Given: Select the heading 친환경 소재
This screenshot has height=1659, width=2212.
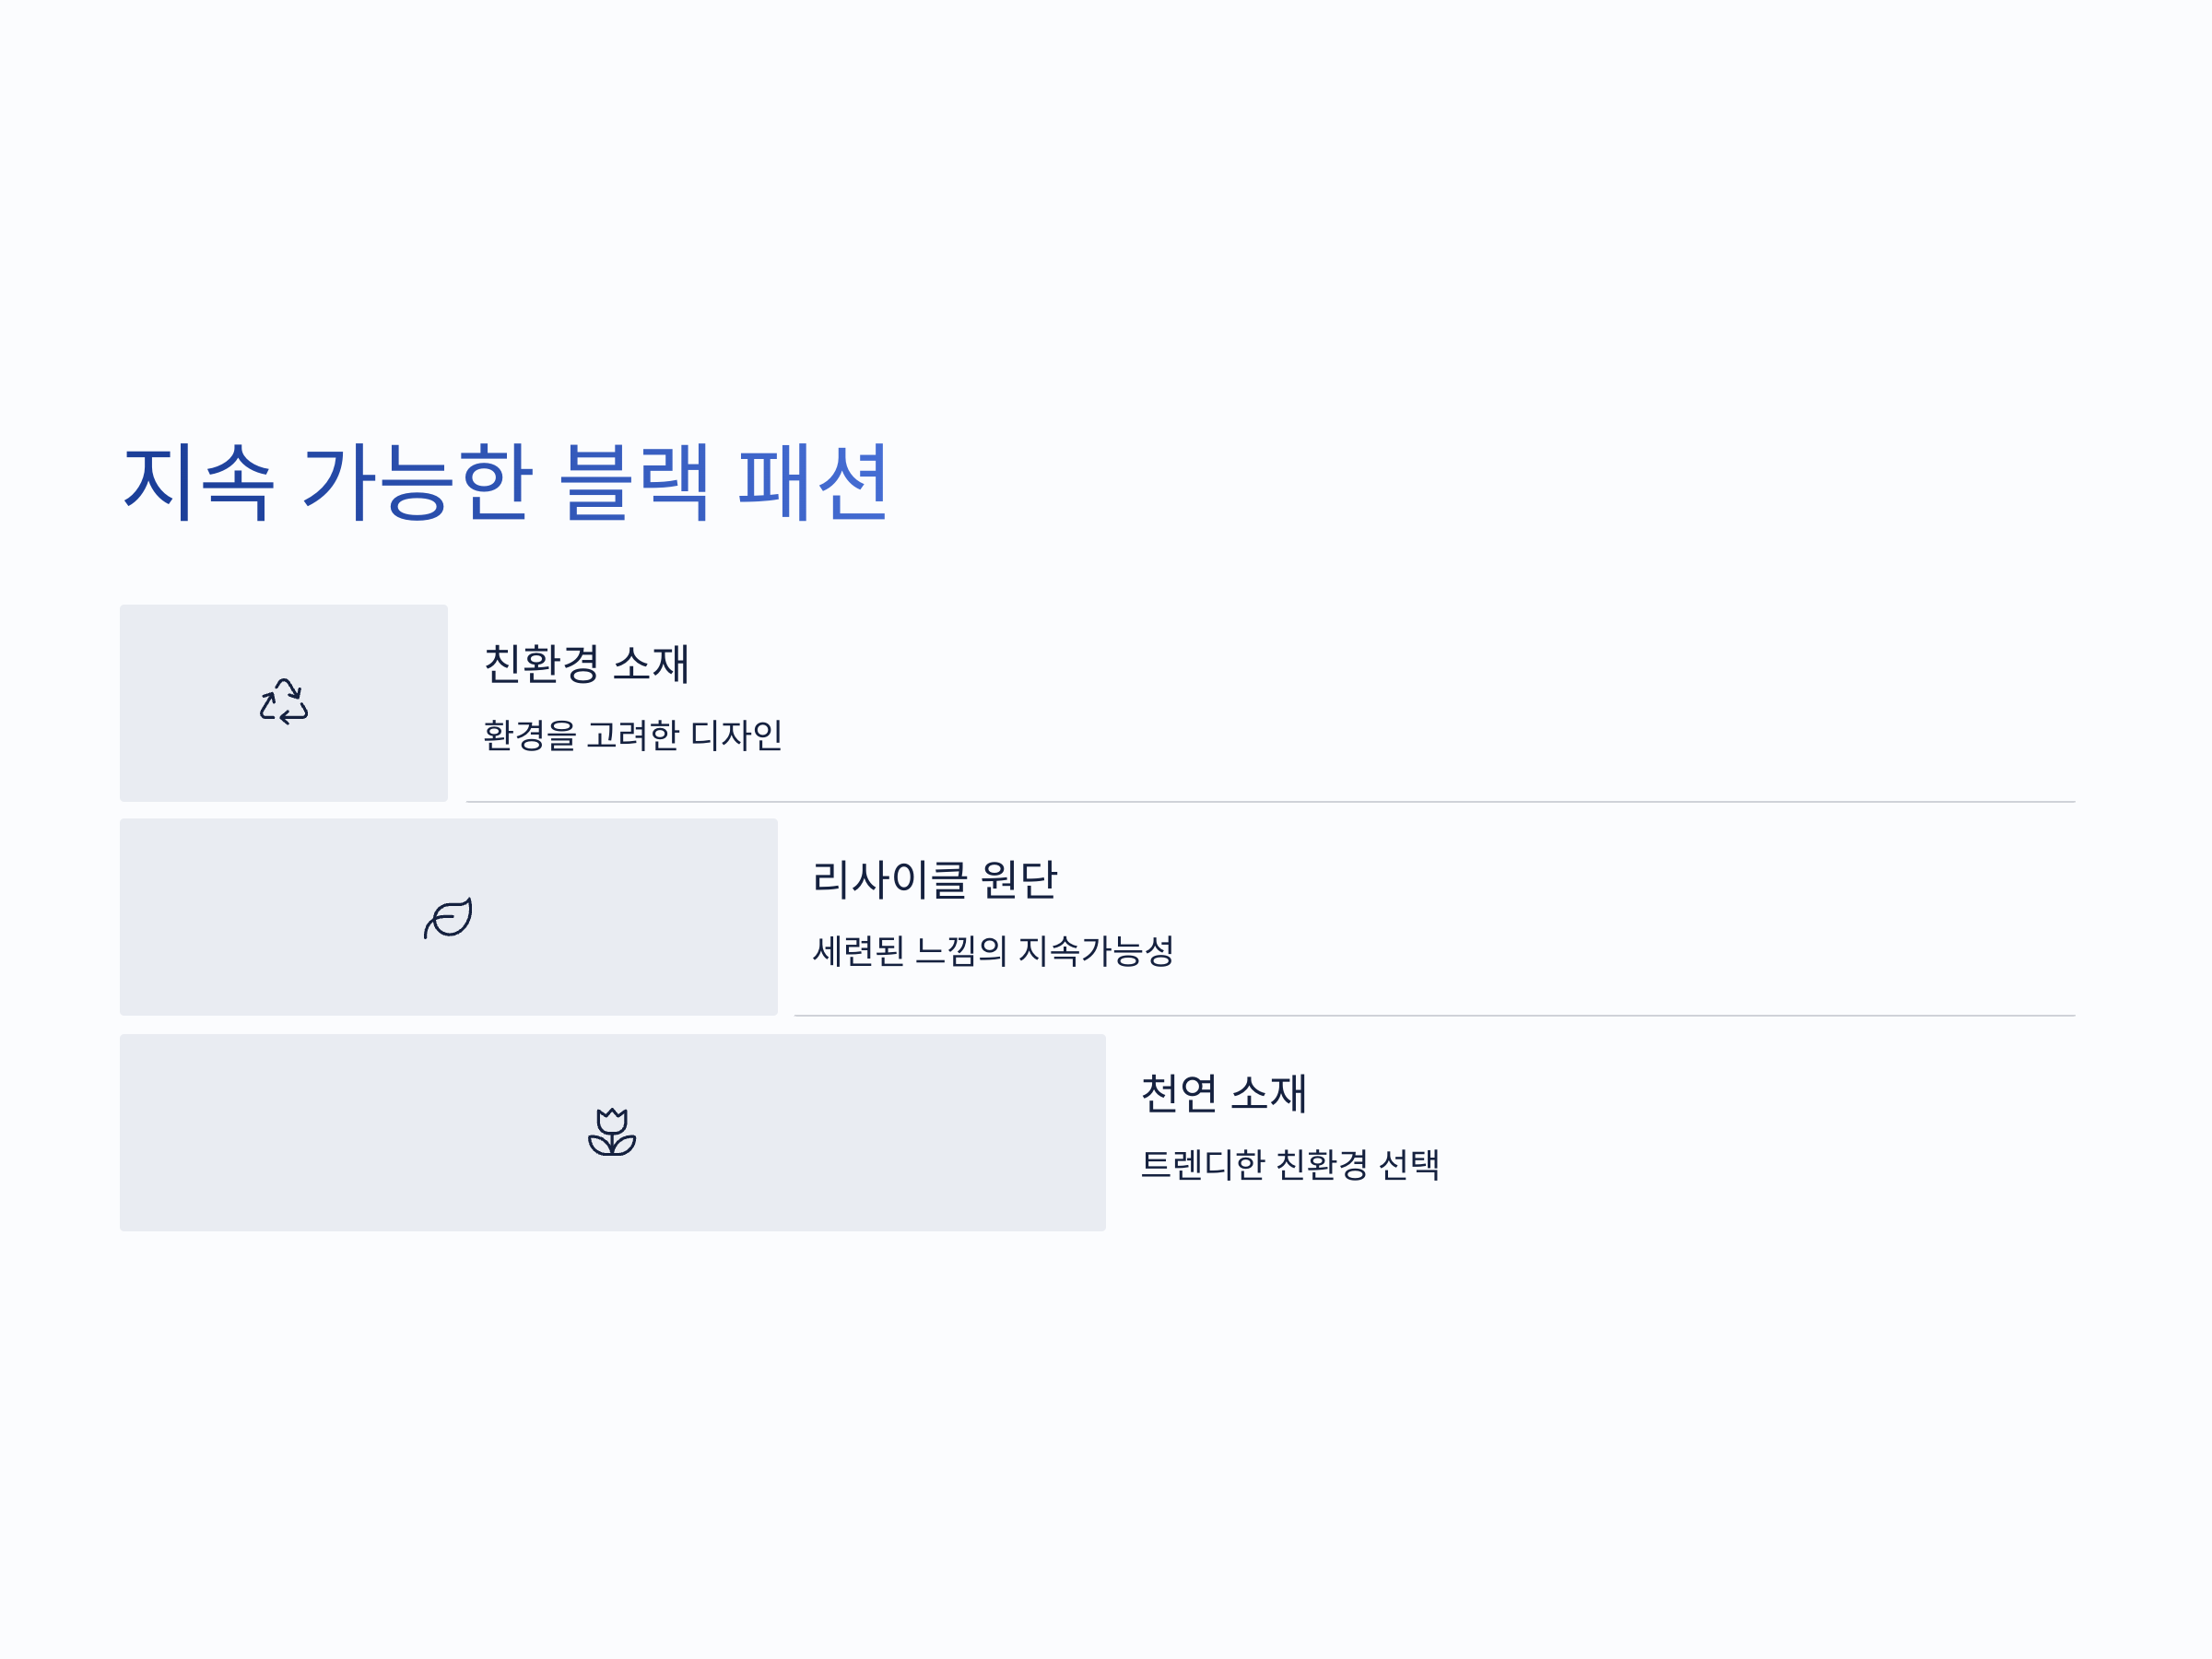Looking at the screenshot, I should (586, 664).
